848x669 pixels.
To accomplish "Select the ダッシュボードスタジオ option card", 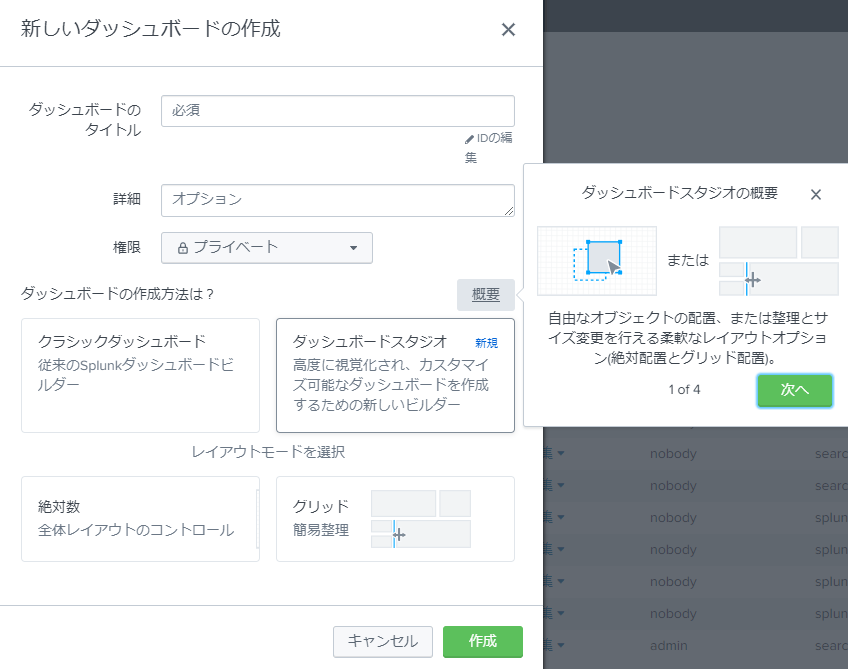I will click(395, 375).
